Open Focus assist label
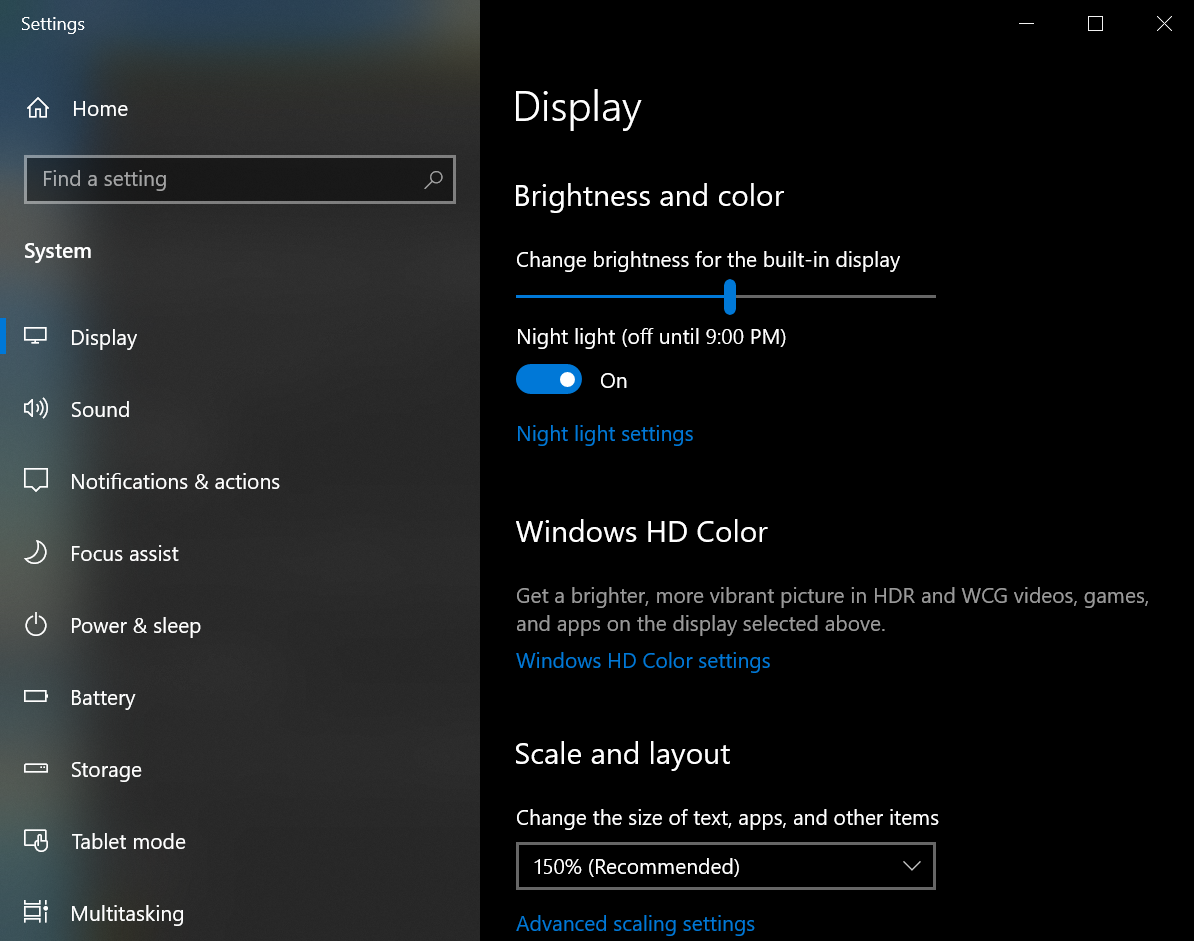 124,553
